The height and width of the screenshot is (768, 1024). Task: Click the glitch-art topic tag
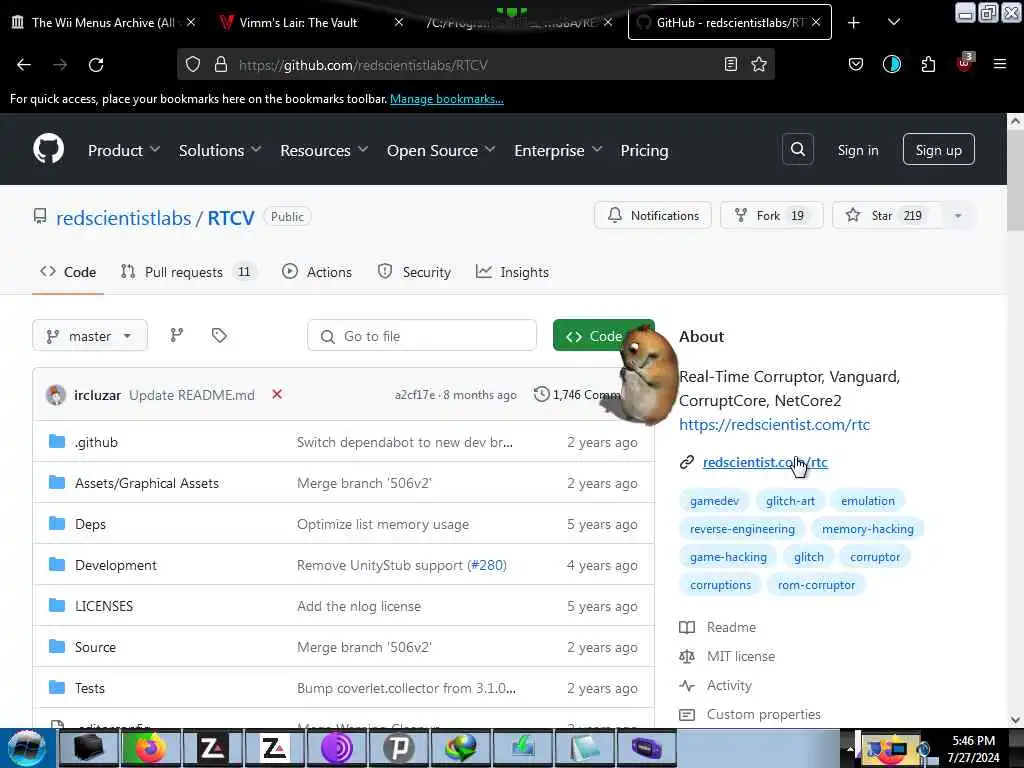[790, 501]
